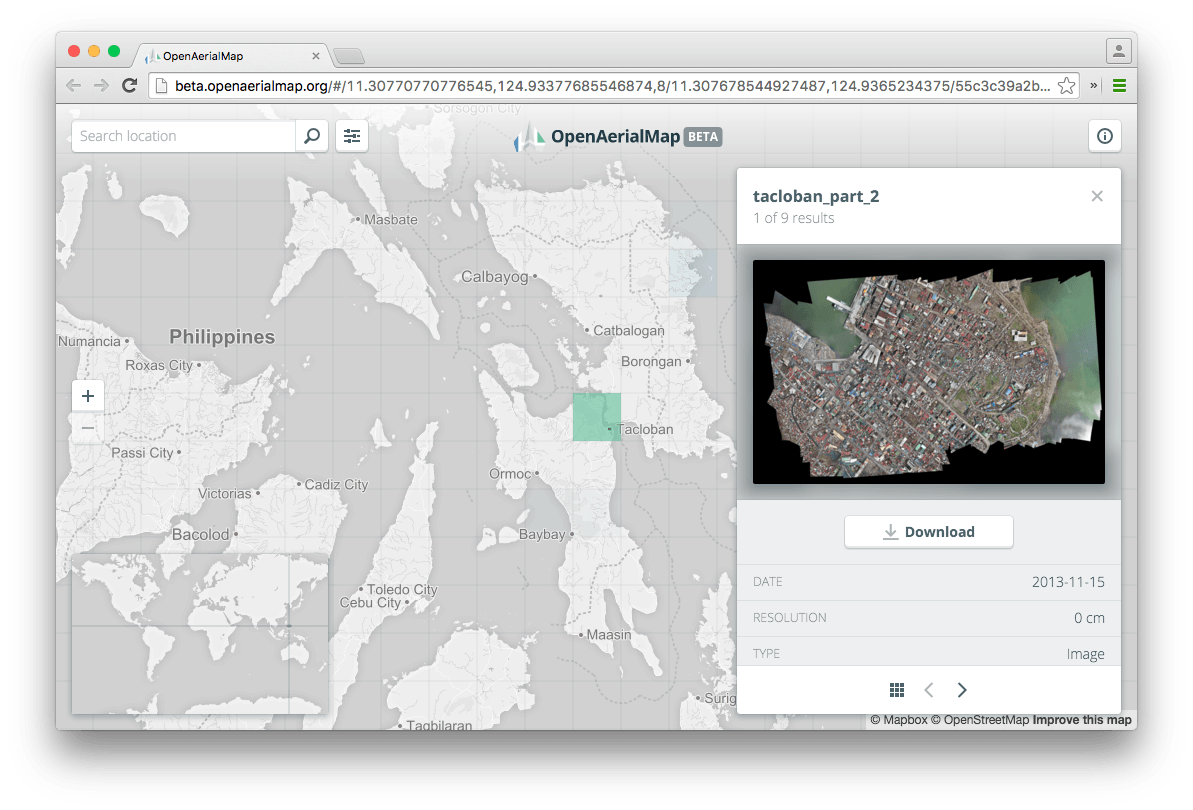Screen dimensions: 1193x810
Task: Click the '1 of 9 results' text
Action: click(794, 218)
